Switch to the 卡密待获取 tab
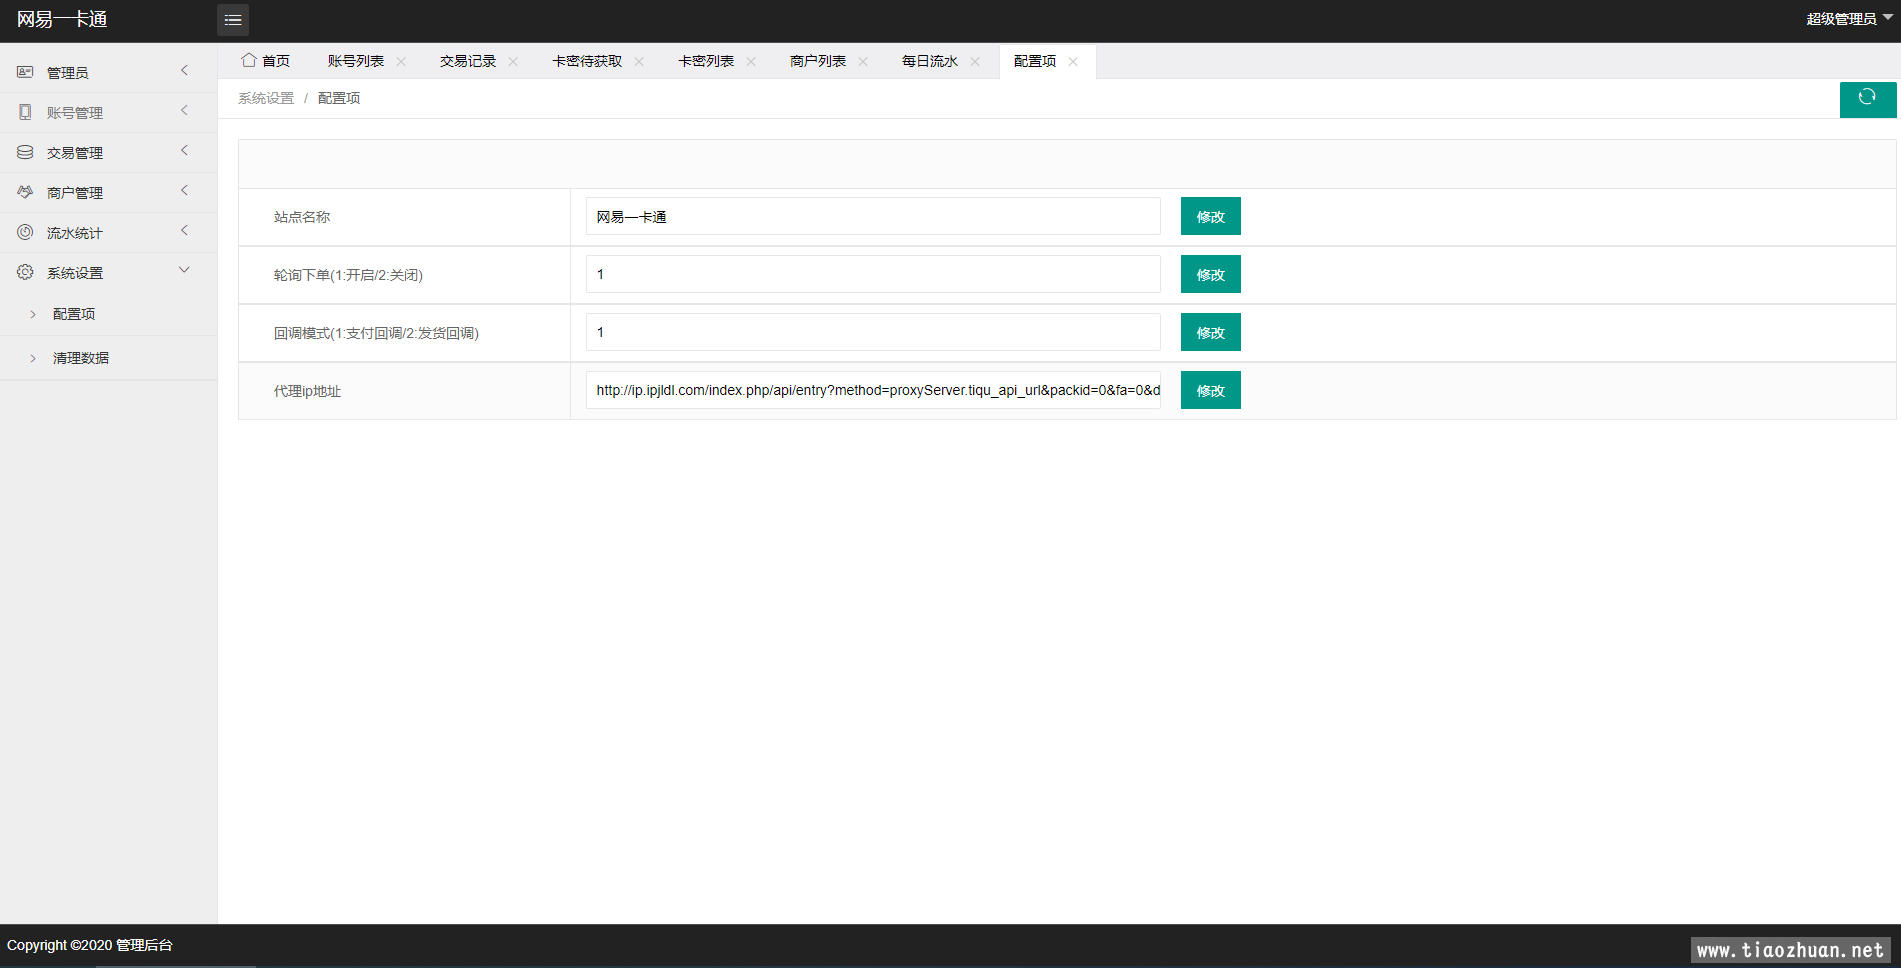Viewport: 1901px width, 968px height. pyautogui.click(x=587, y=61)
